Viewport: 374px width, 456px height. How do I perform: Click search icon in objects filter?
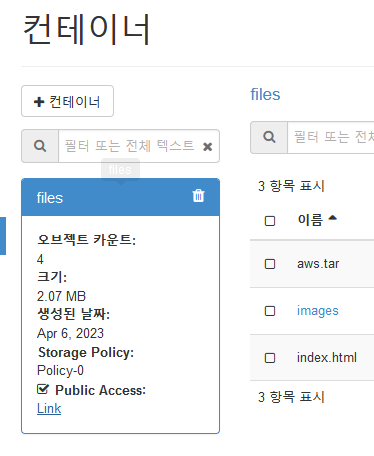point(269,137)
